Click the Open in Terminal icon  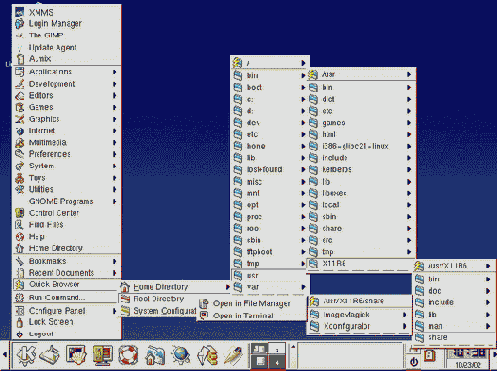pyautogui.click(x=204, y=315)
